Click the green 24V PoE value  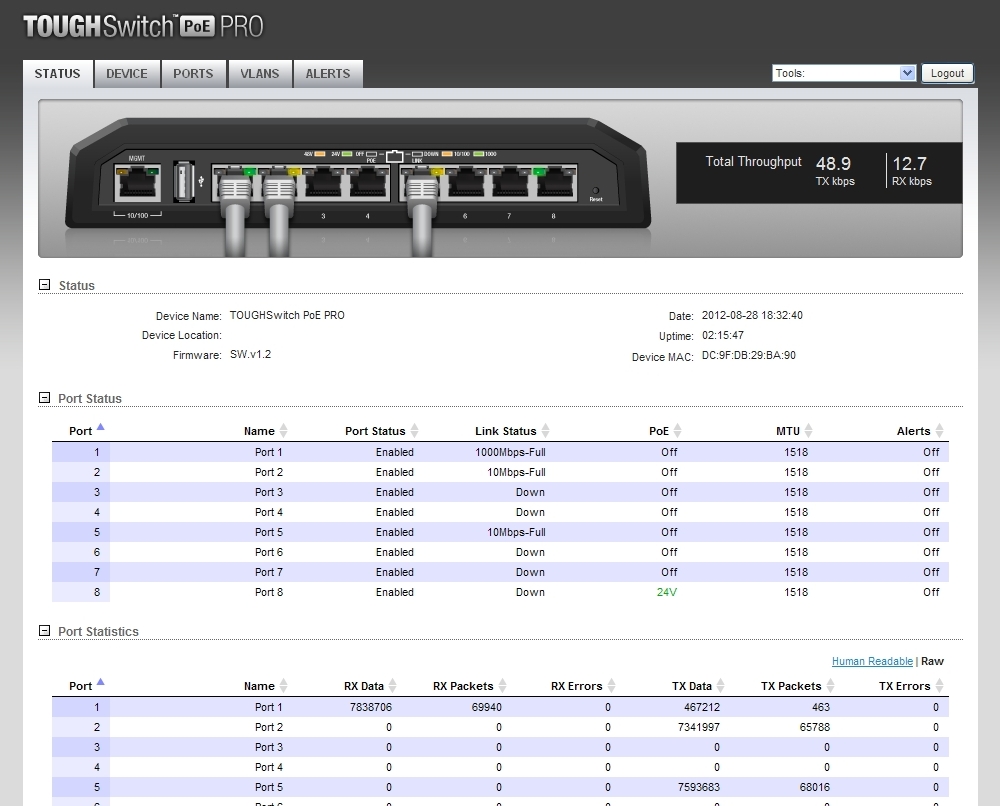pyautogui.click(x=666, y=592)
